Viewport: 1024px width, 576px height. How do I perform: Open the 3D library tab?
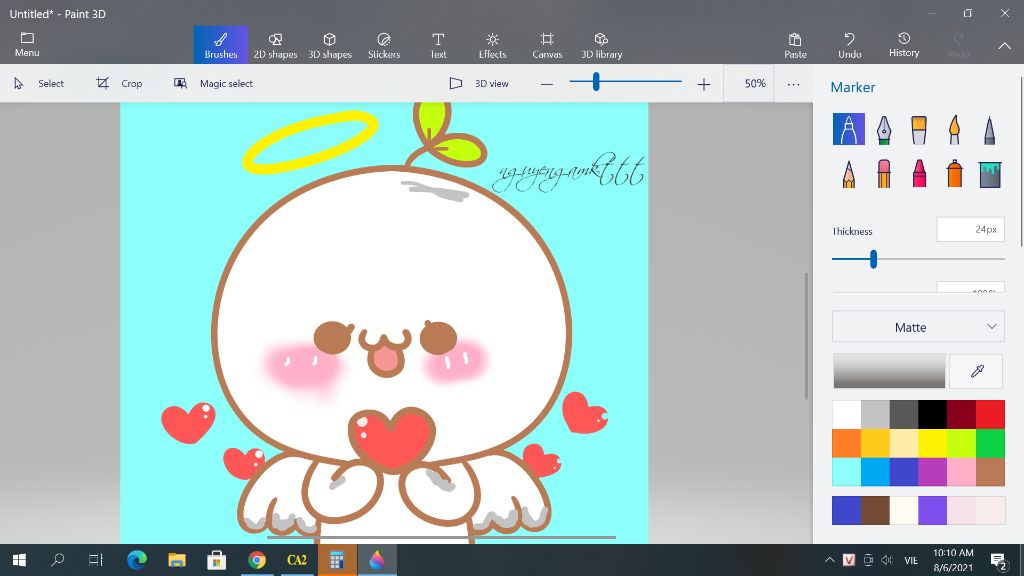(x=601, y=45)
